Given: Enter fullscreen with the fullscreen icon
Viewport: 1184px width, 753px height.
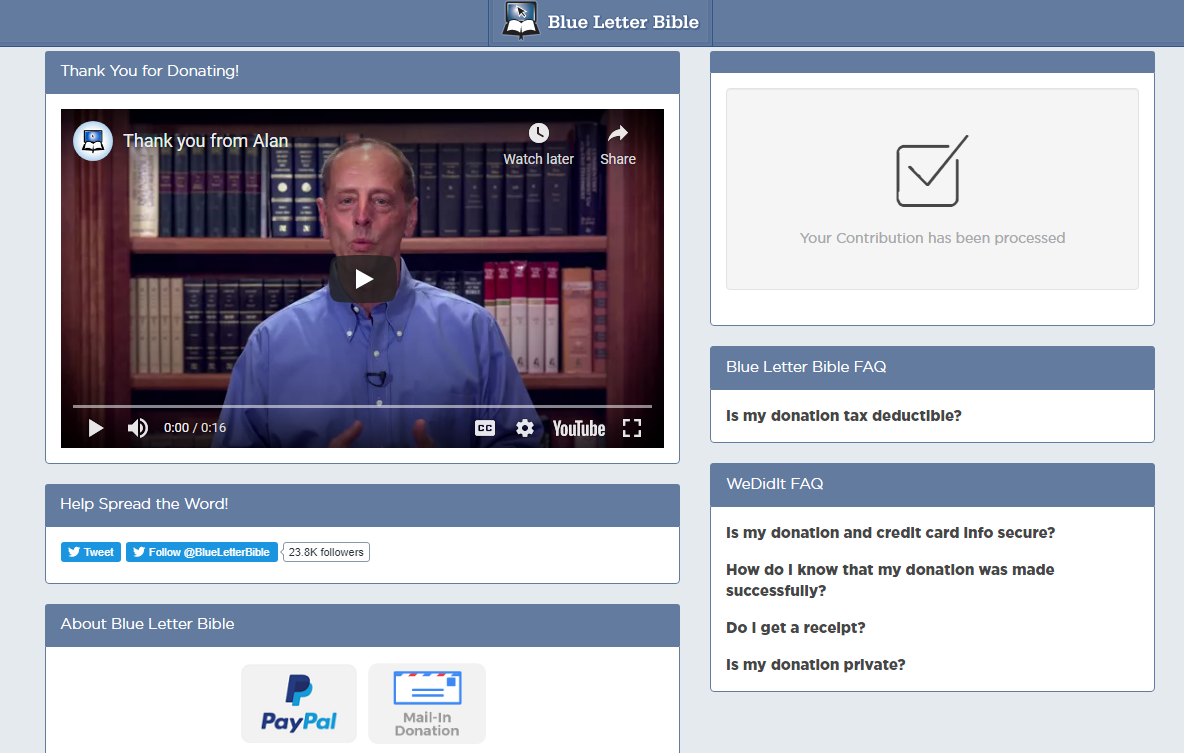Looking at the screenshot, I should pyautogui.click(x=632, y=428).
